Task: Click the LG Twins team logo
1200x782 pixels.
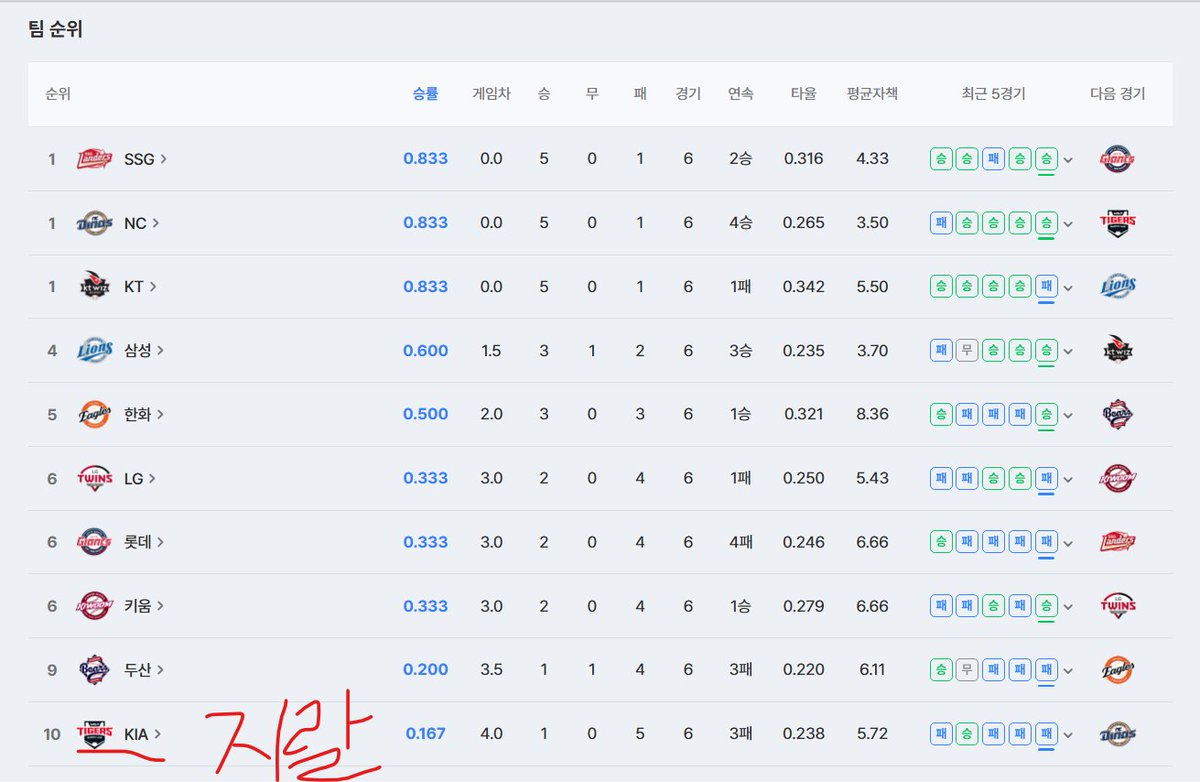Action: [x=95, y=478]
